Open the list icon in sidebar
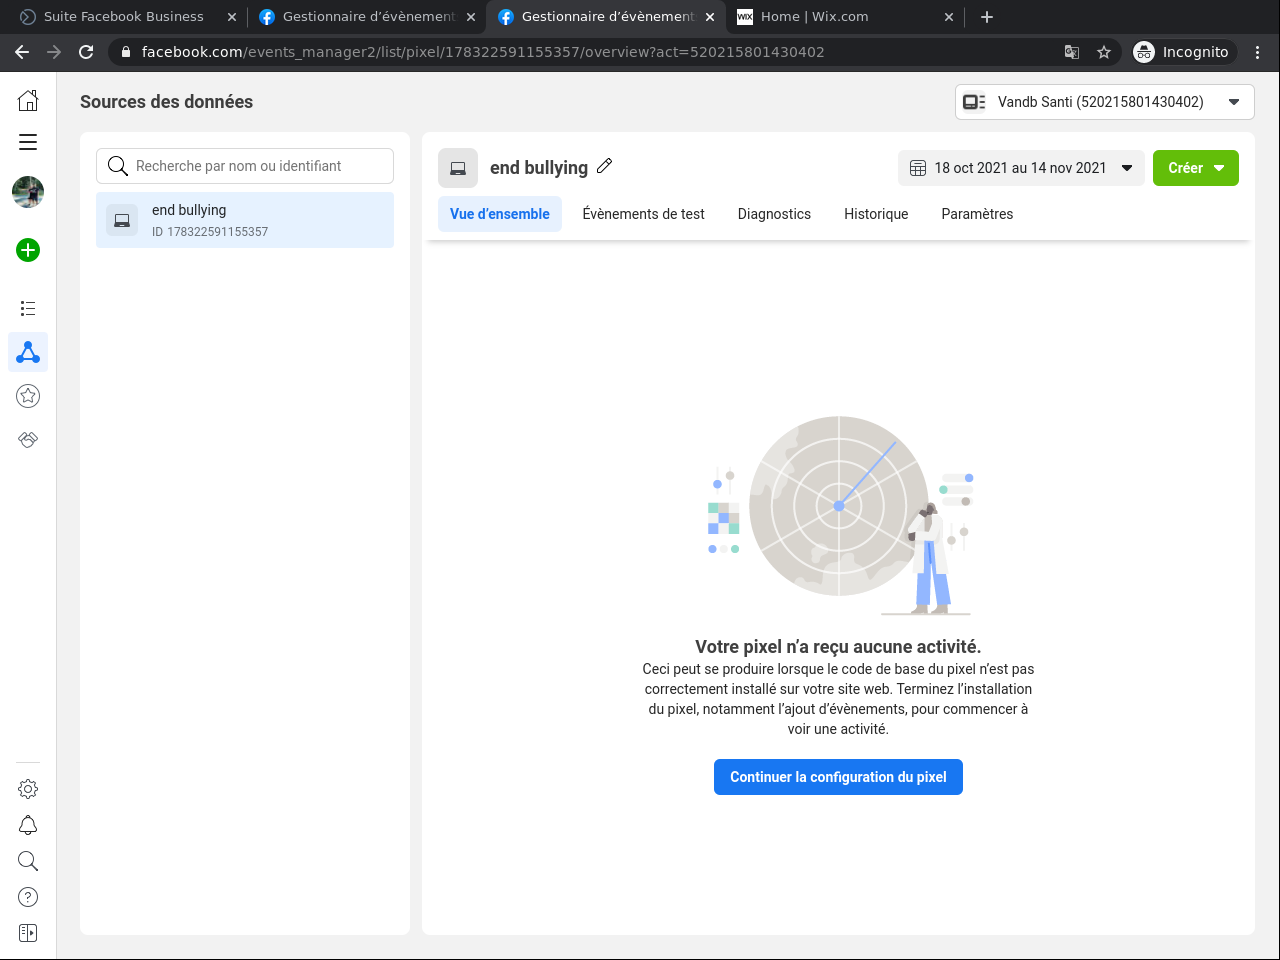The width and height of the screenshot is (1280, 960). [28, 308]
